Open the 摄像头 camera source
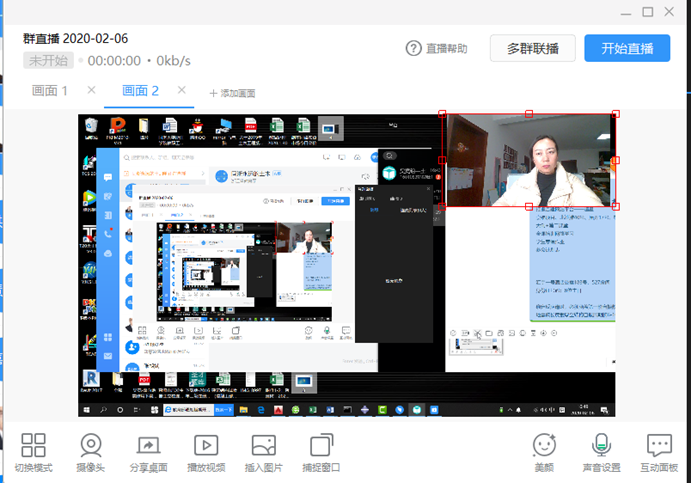 coord(91,446)
